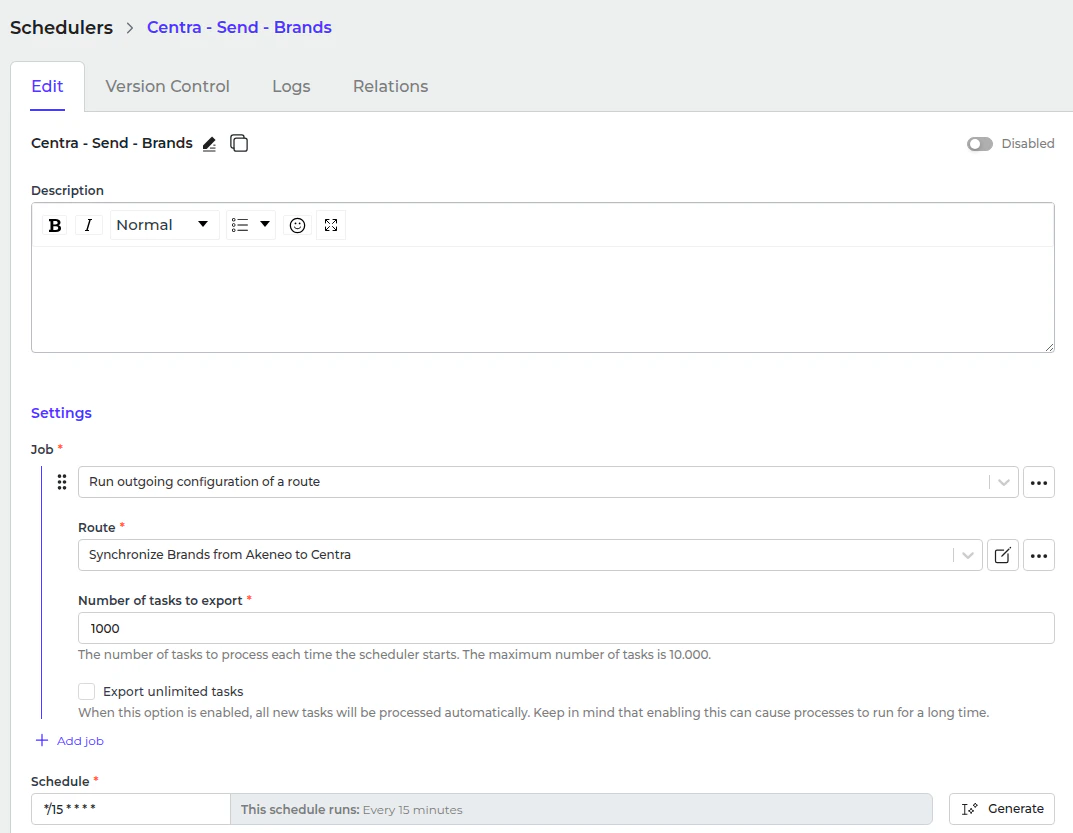Screen dimensions: 1073x833
Task: Toggle italic formatting in Description editor
Action: coord(88,225)
